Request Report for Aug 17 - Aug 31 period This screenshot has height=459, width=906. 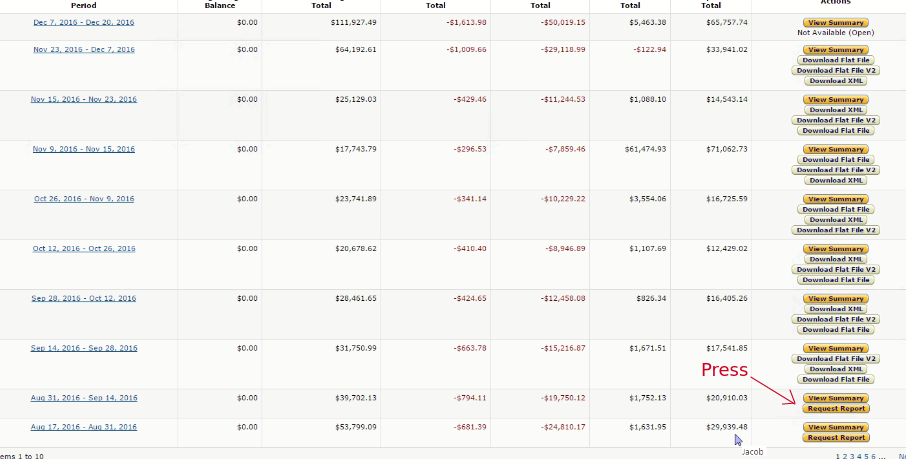pos(835,438)
